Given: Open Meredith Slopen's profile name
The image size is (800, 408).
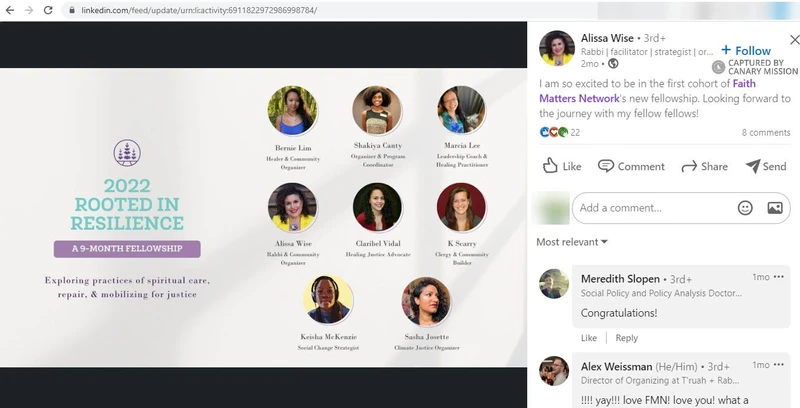Looking at the screenshot, I should [620, 279].
